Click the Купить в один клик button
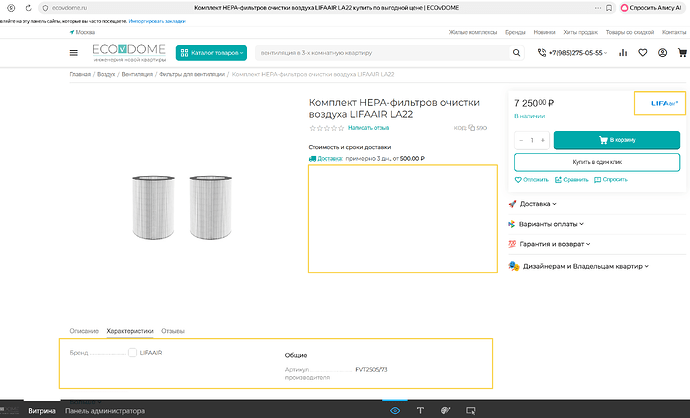Image resolution: width=690 pixels, height=418 pixels. tap(597, 162)
